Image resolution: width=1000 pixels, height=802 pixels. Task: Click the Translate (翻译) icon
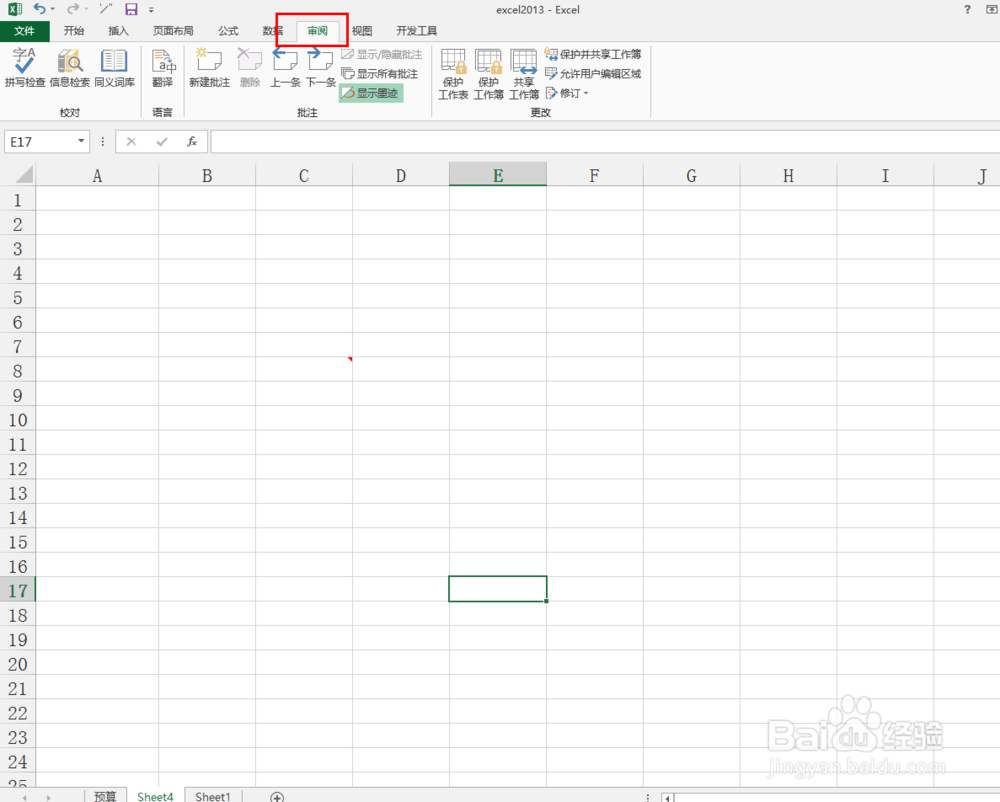[x=163, y=67]
